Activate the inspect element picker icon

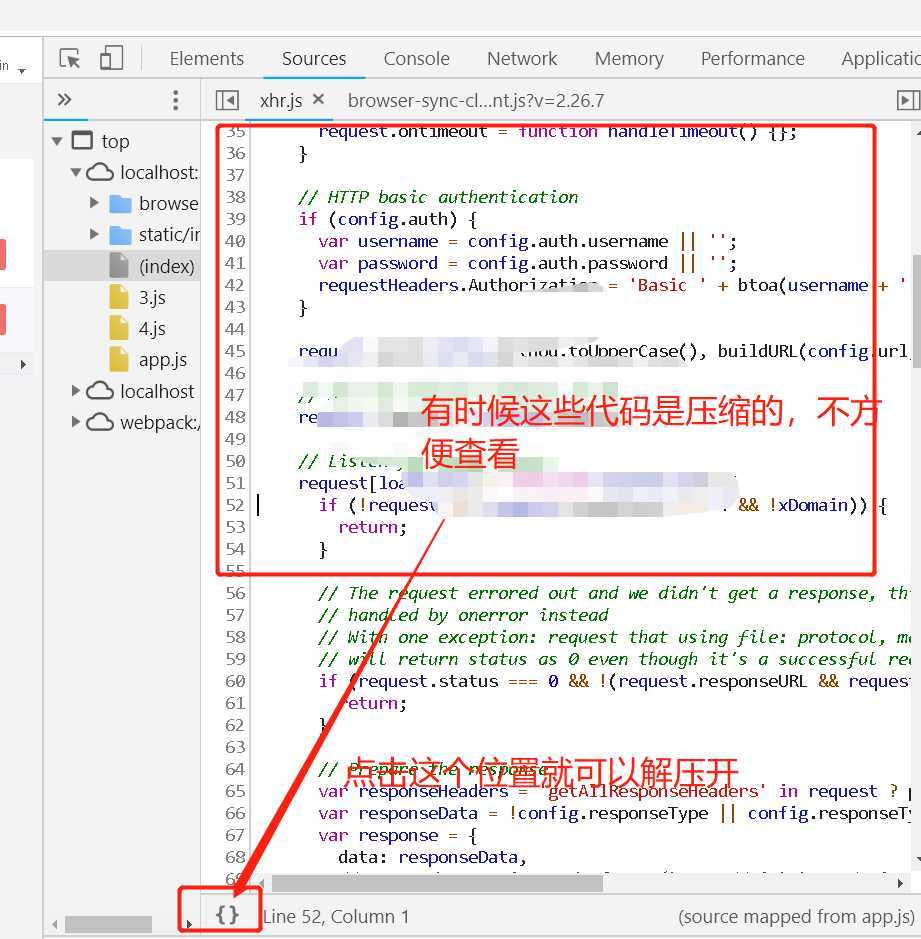click(69, 59)
